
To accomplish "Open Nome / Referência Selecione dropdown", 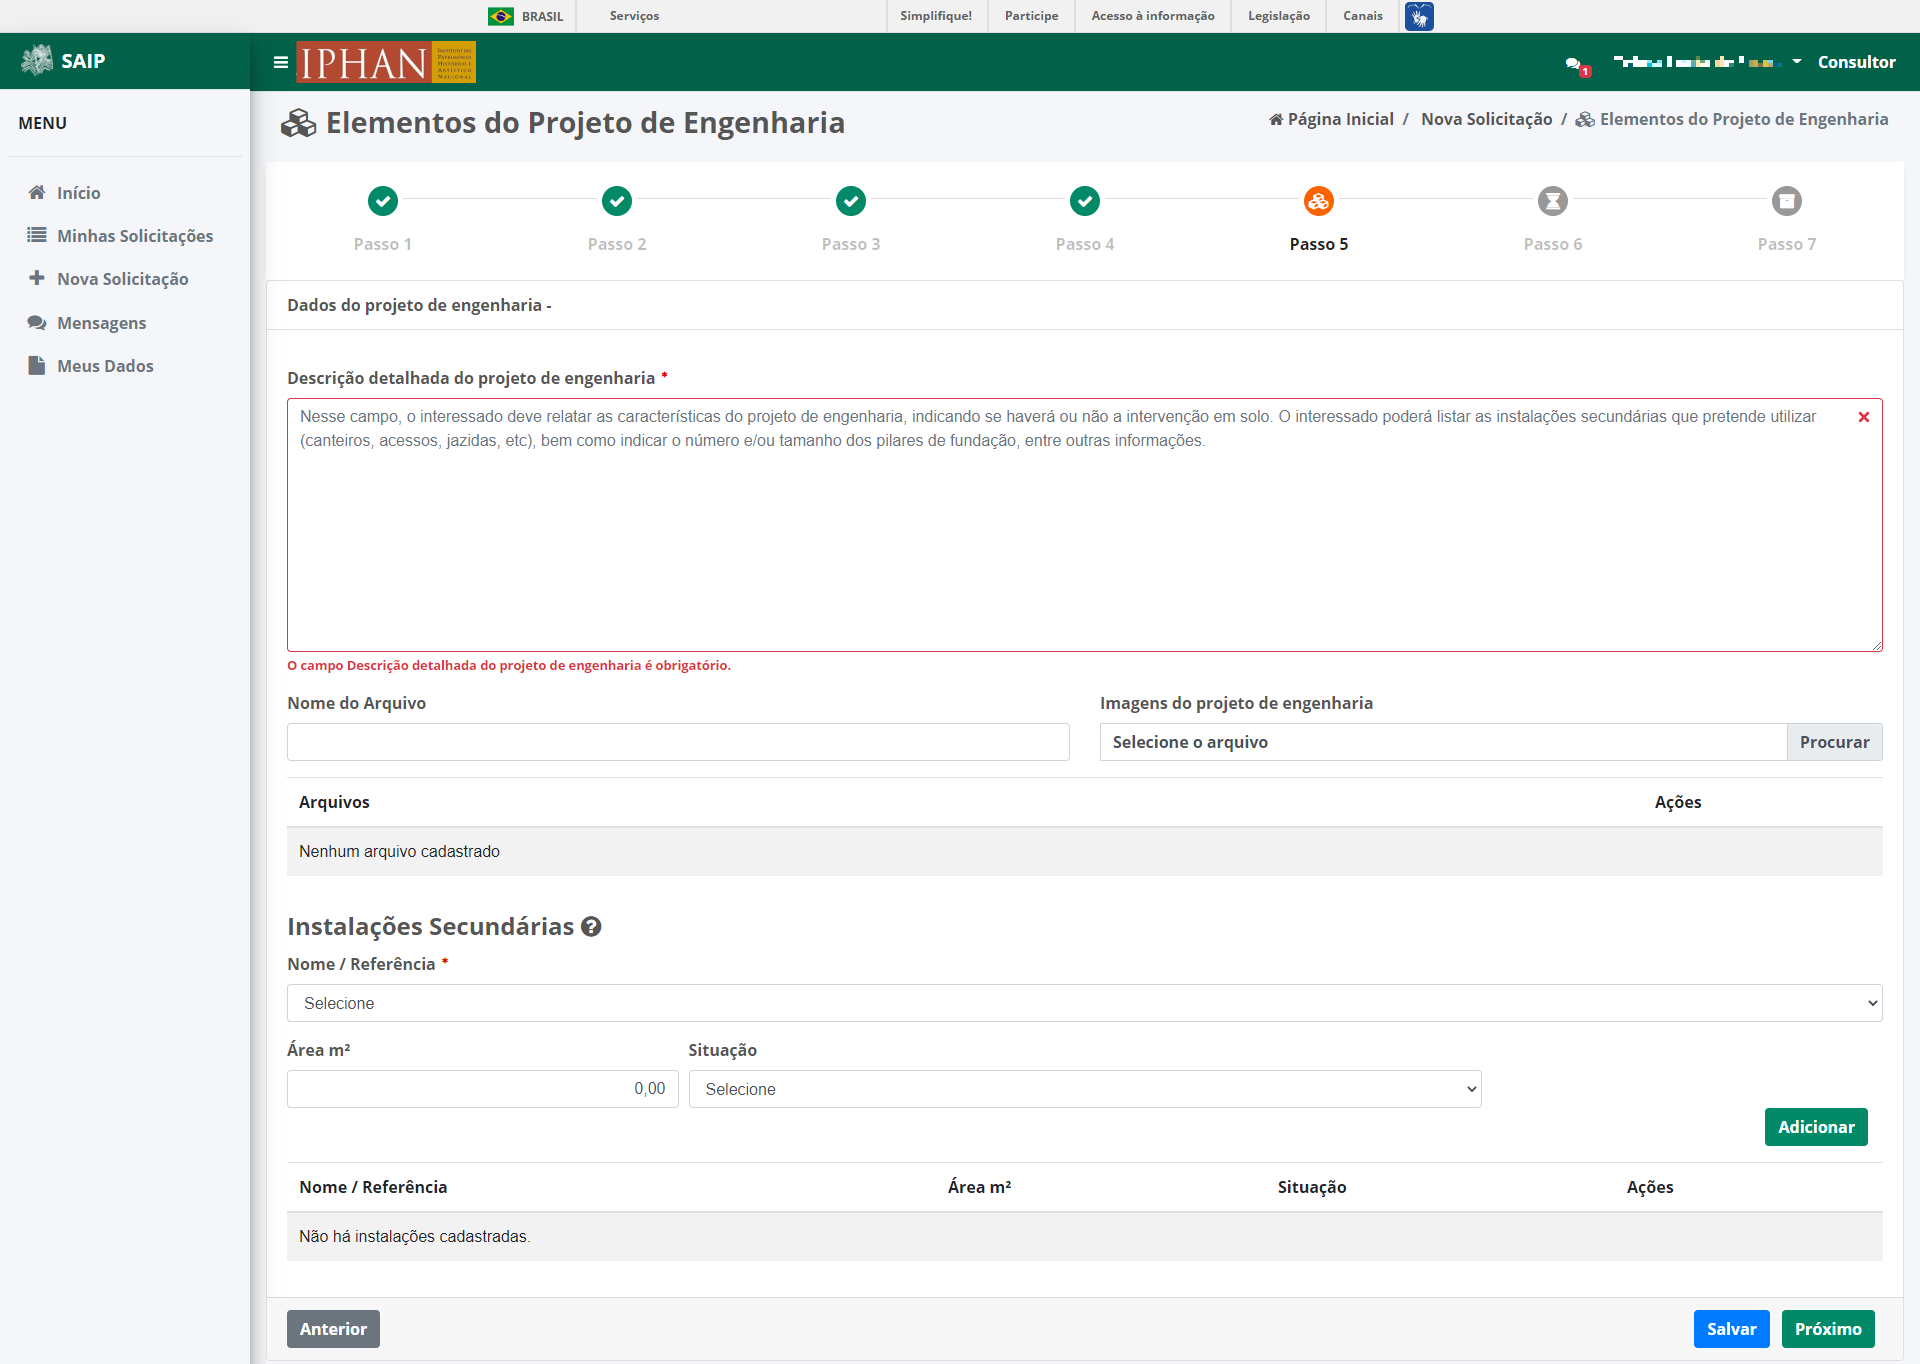I will pos(1084,1003).
